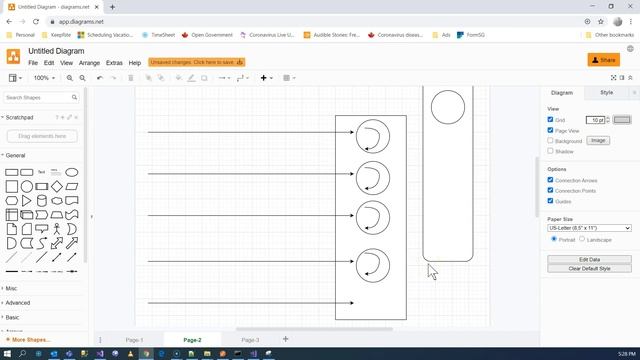Toggle the Connection Points checkbox
640x360 pixels.
550,190
